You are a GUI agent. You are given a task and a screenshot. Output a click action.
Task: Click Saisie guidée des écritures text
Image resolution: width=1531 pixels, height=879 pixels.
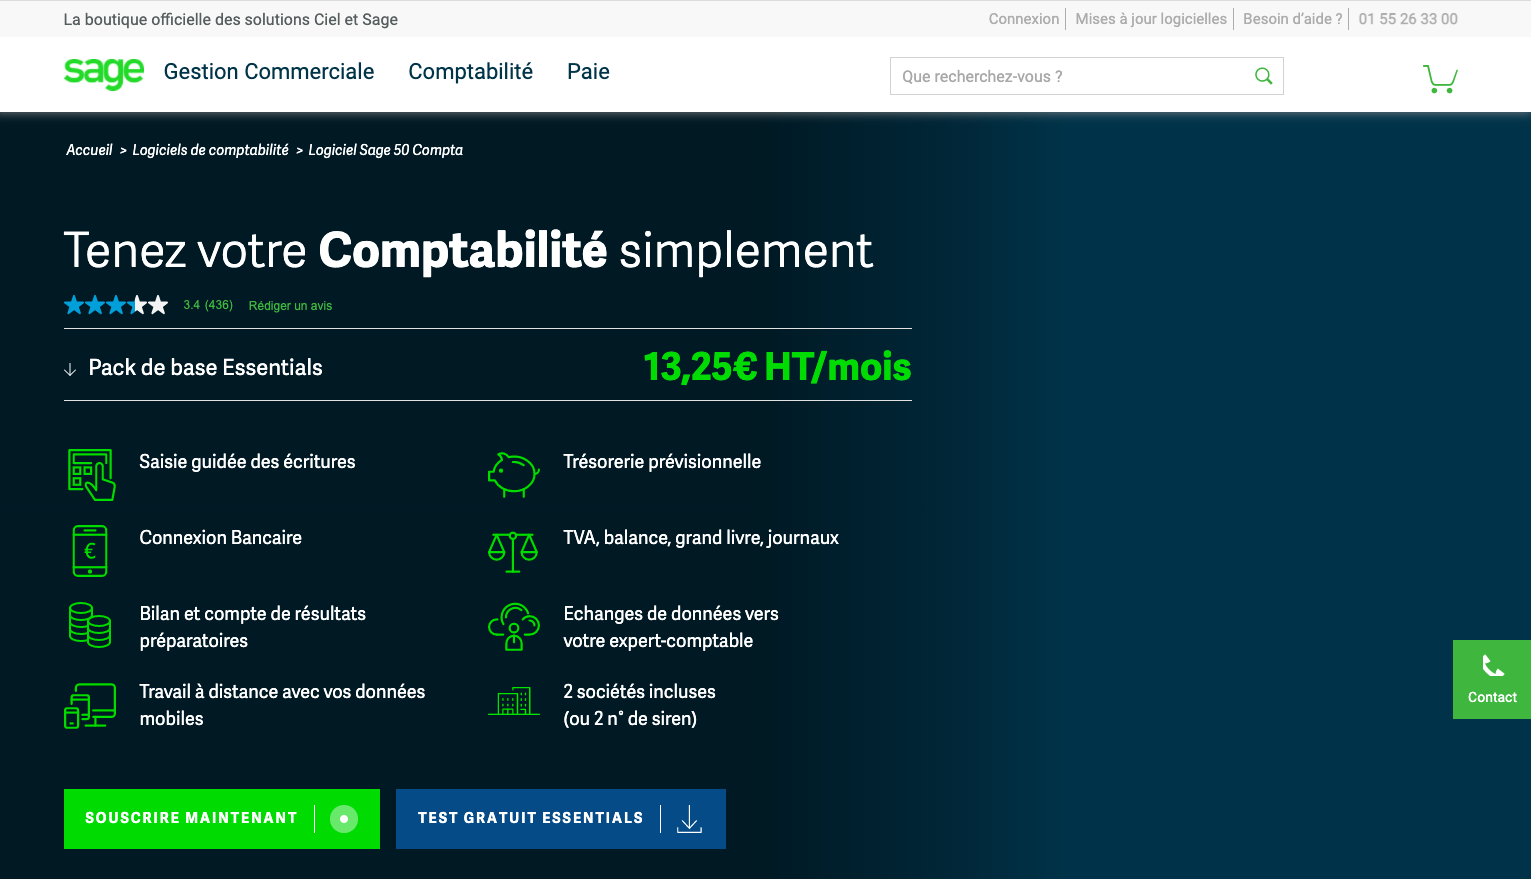point(247,461)
